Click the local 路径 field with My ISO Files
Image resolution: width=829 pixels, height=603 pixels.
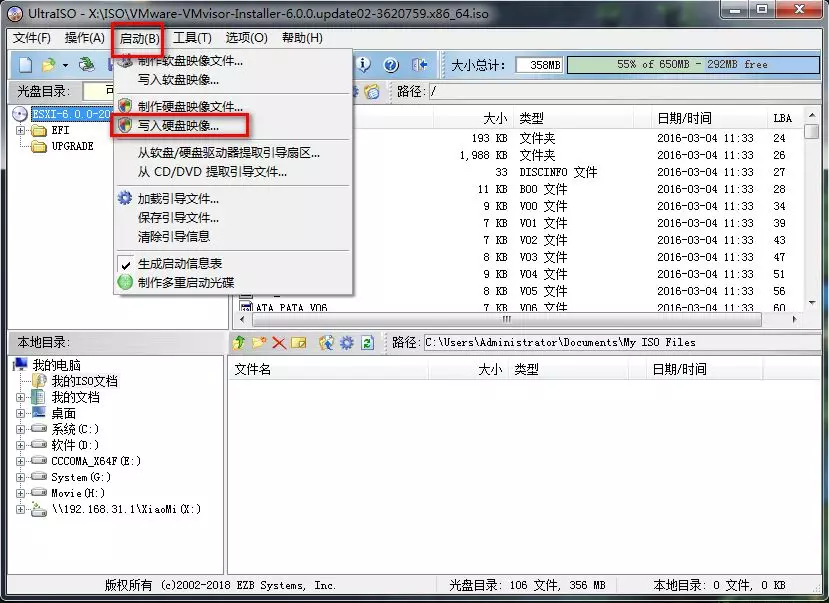point(621,342)
